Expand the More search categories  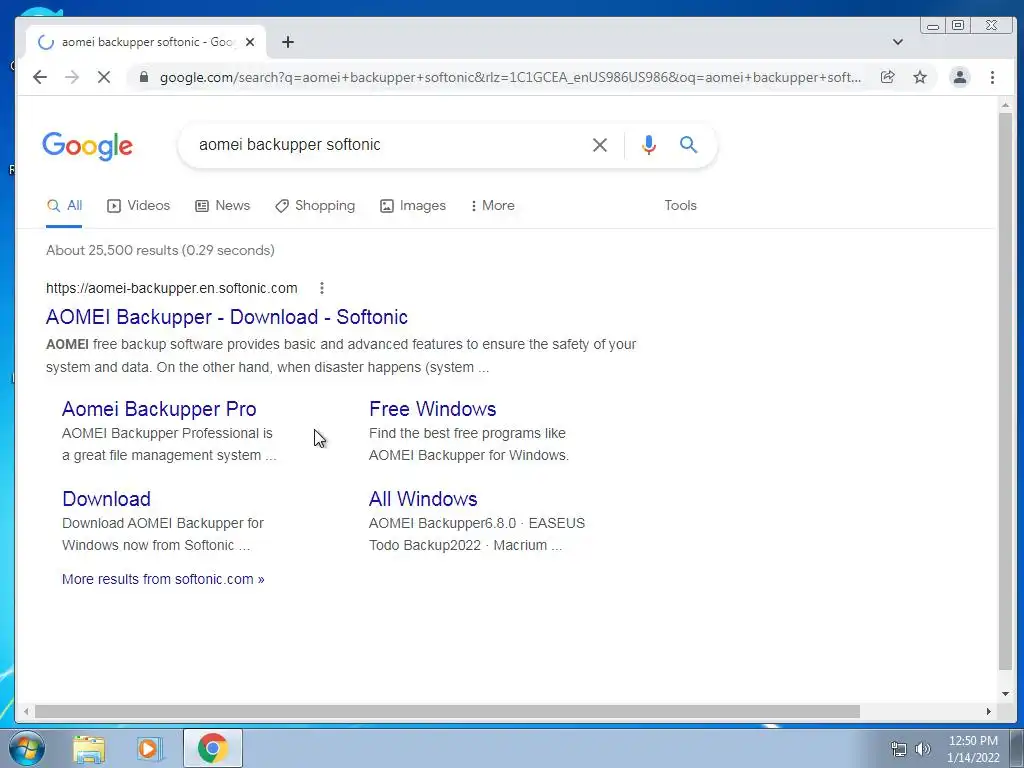click(x=492, y=206)
